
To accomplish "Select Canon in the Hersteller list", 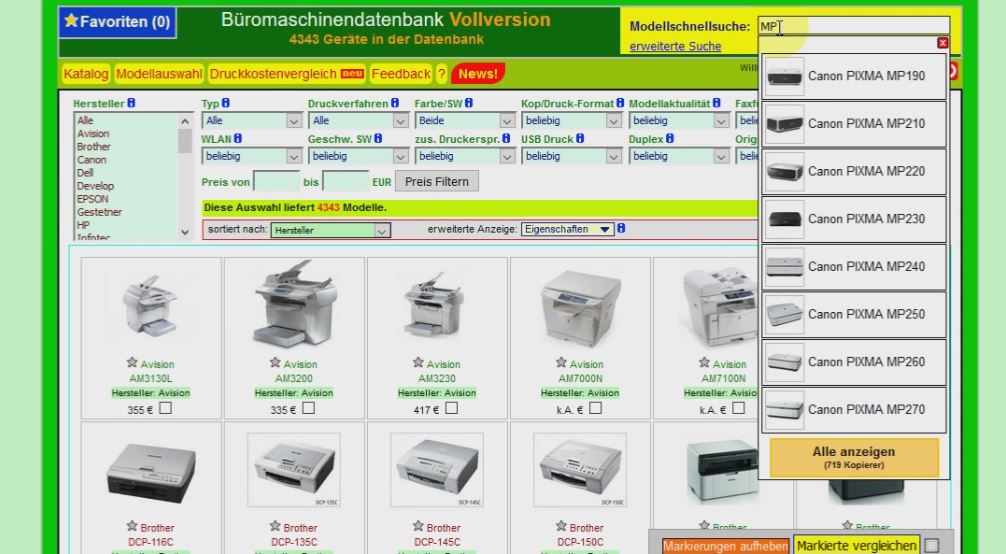I will point(92,160).
